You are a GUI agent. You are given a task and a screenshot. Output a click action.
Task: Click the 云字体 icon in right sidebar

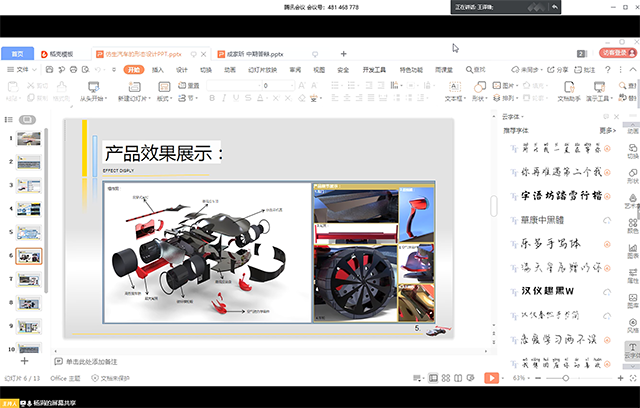coord(632,348)
